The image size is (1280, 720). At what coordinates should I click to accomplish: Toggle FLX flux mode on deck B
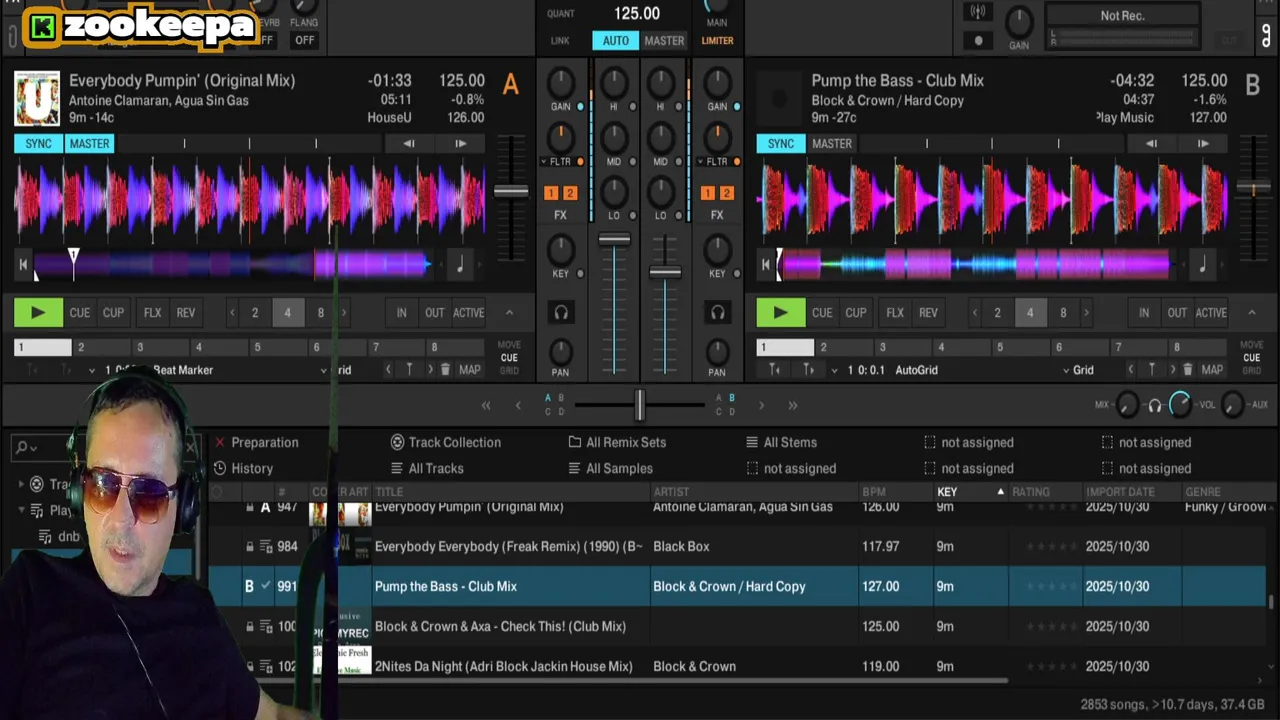[895, 313]
